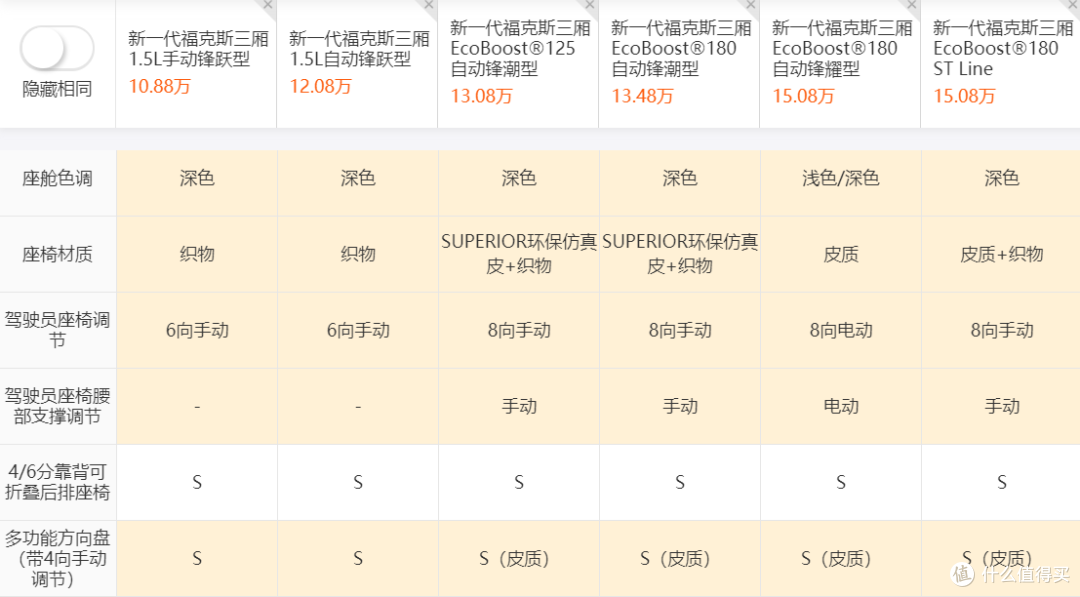Open EcoBoost®180 ST Line model title
The image size is (1080, 597).
click(x=1004, y=48)
